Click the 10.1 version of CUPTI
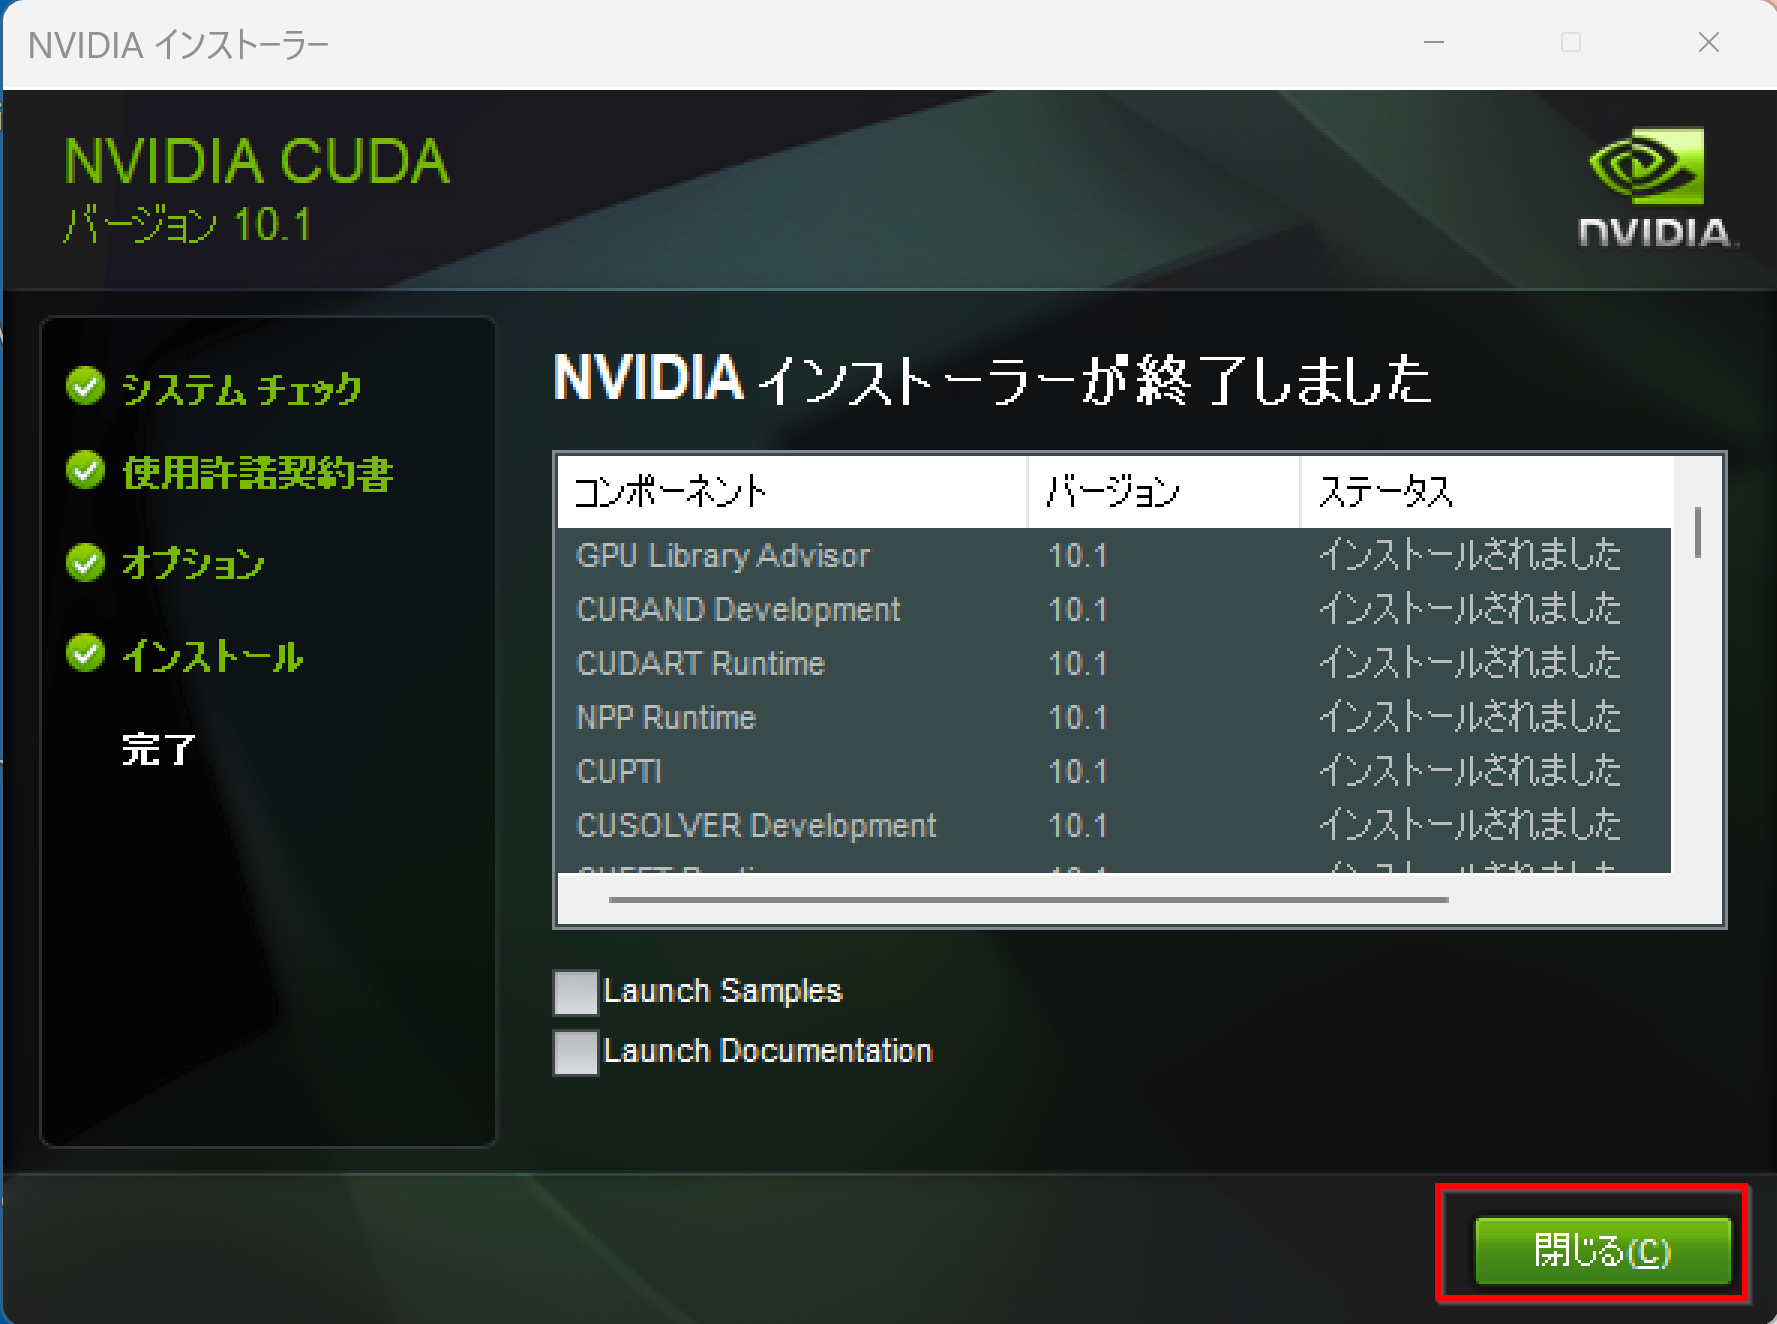This screenshot has height=1324, width=1777. pos(1078,772)
